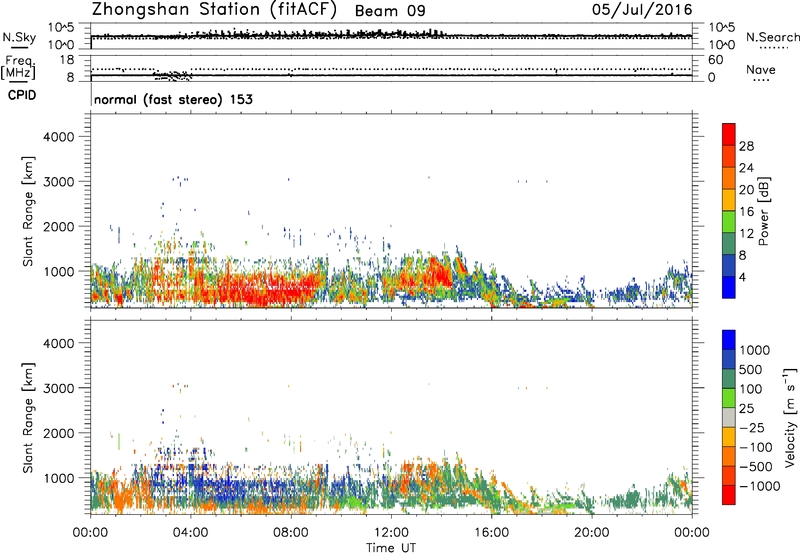Click the "2000" range tick on the power panel
Viewport: 800px width, 554px height.
pyautogui.click(x=58, y=226)
